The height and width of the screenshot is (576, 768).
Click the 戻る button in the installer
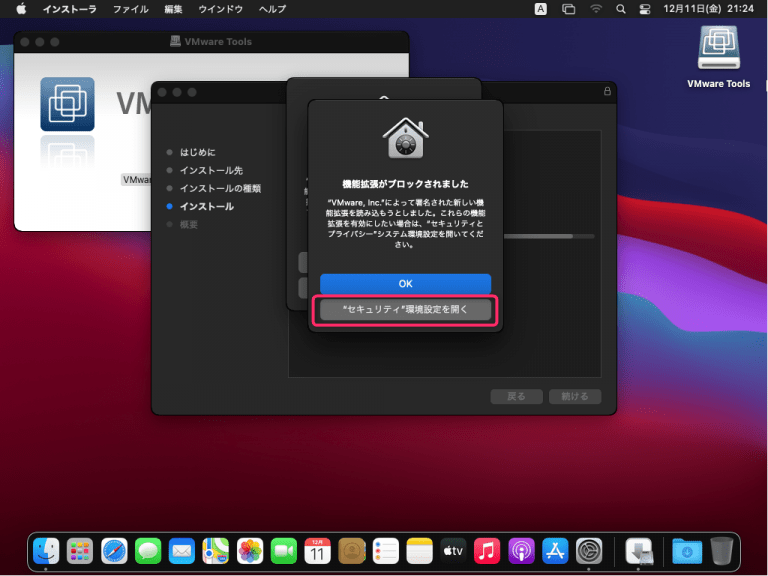[x=516, y=396]
